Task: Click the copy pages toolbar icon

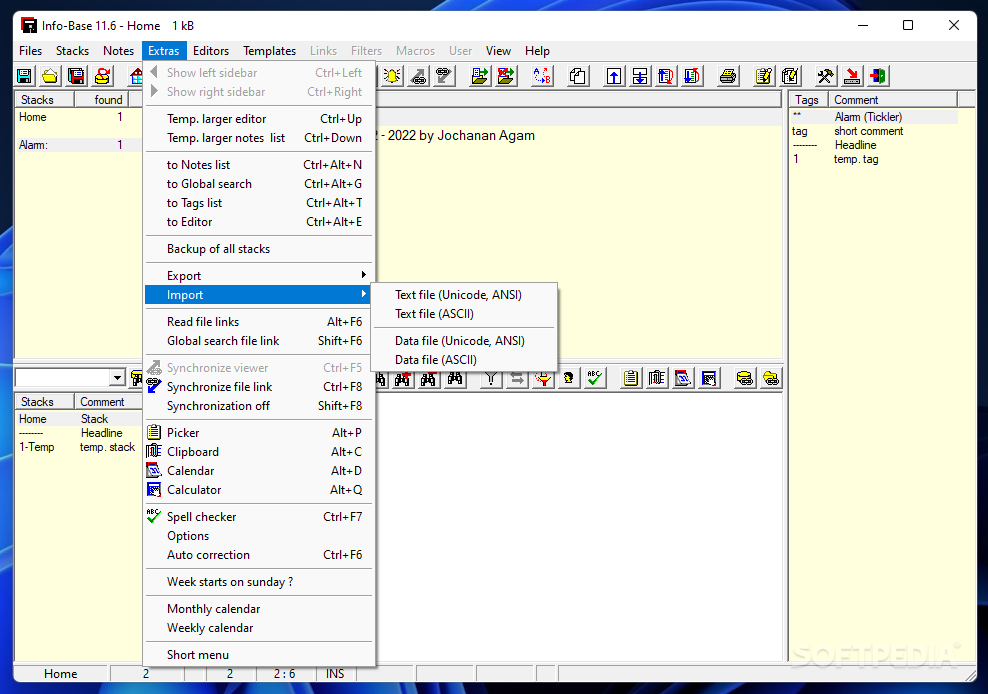Action: point(577,76)
